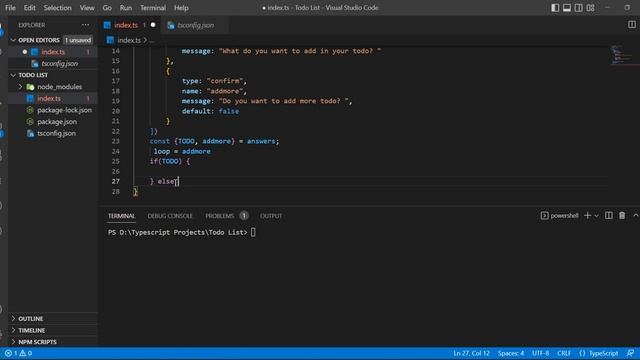This screenshot has width=640, height=360.
Task: Expand the NPM Scripts section
Action: (37, 342)
